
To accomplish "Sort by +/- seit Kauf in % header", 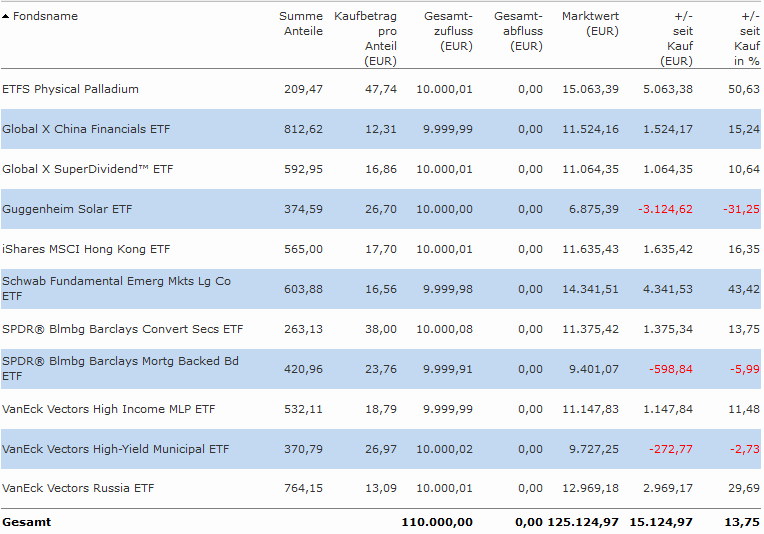I will tap(746, 39).
